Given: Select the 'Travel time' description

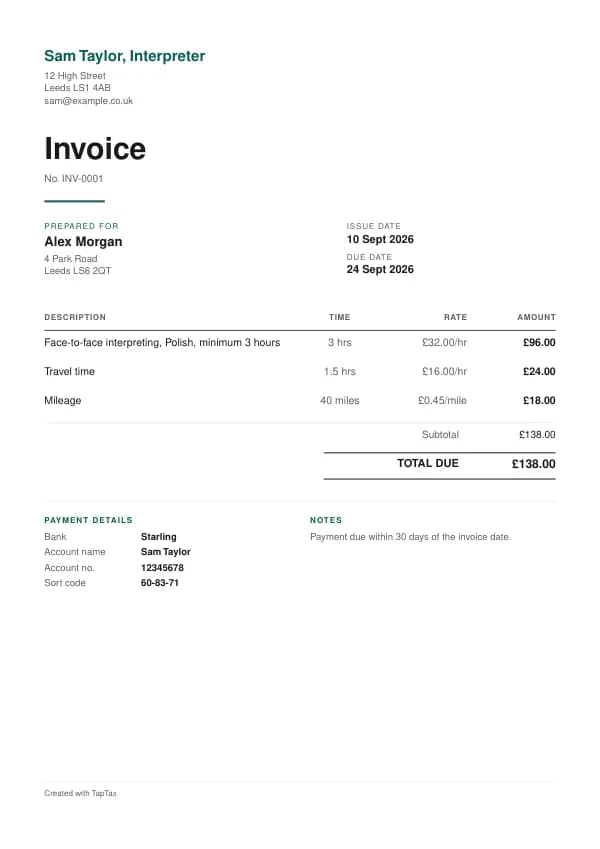Looking at the screenshot, I should click(x=69, y=371).
